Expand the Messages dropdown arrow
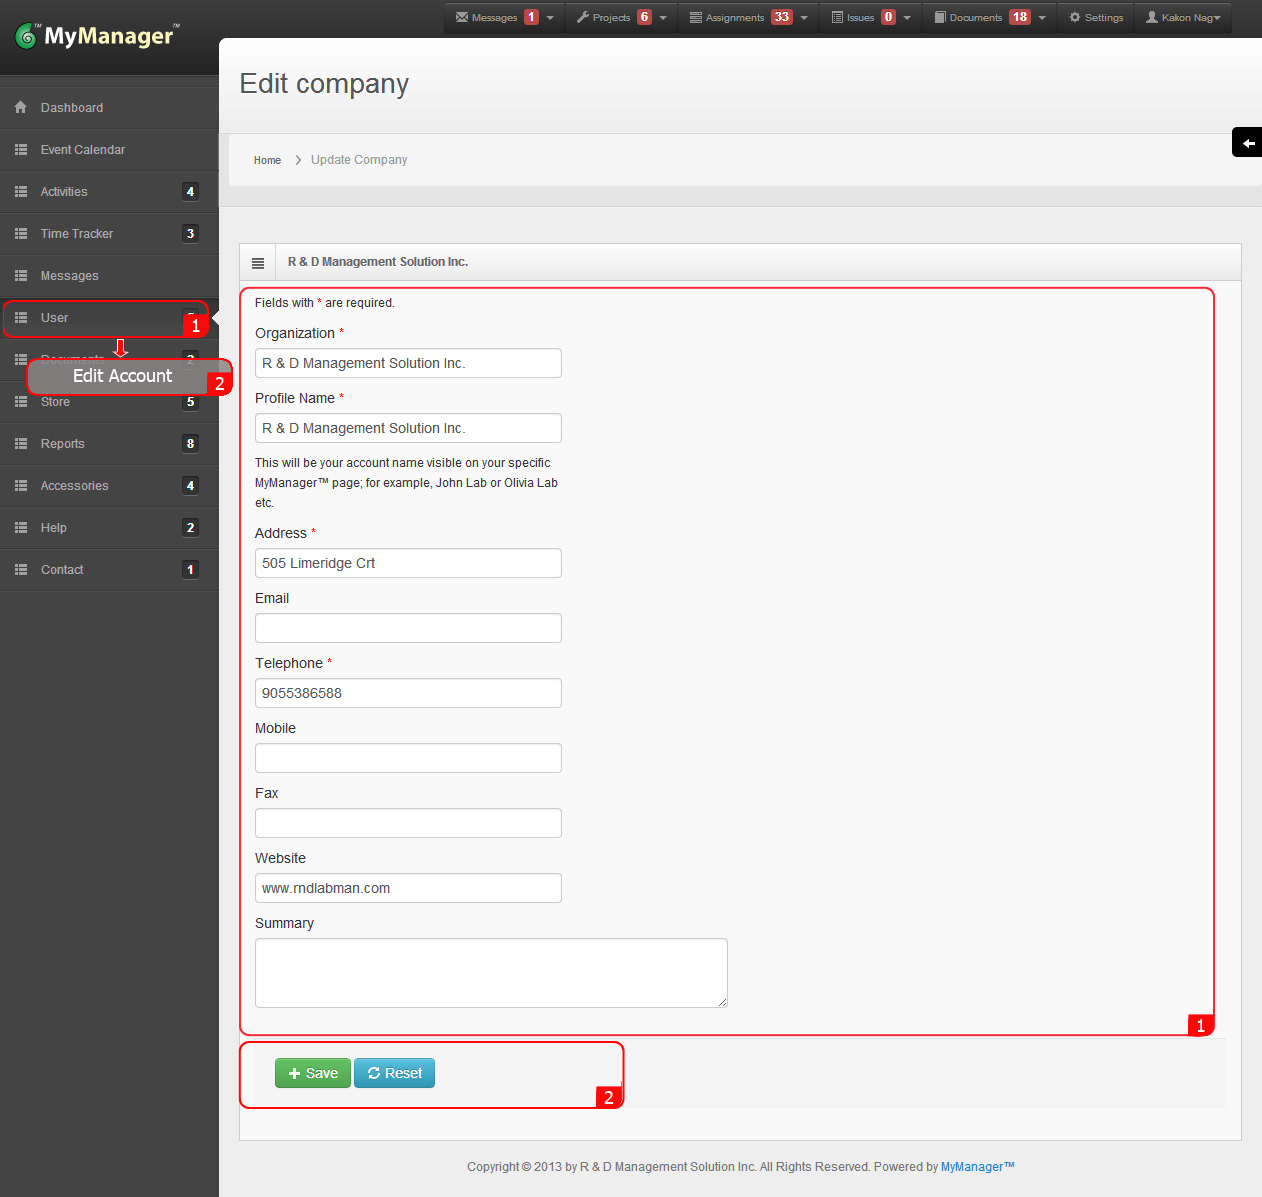This screenshot has width=1262, height=1197. click(x=550, y=17)
